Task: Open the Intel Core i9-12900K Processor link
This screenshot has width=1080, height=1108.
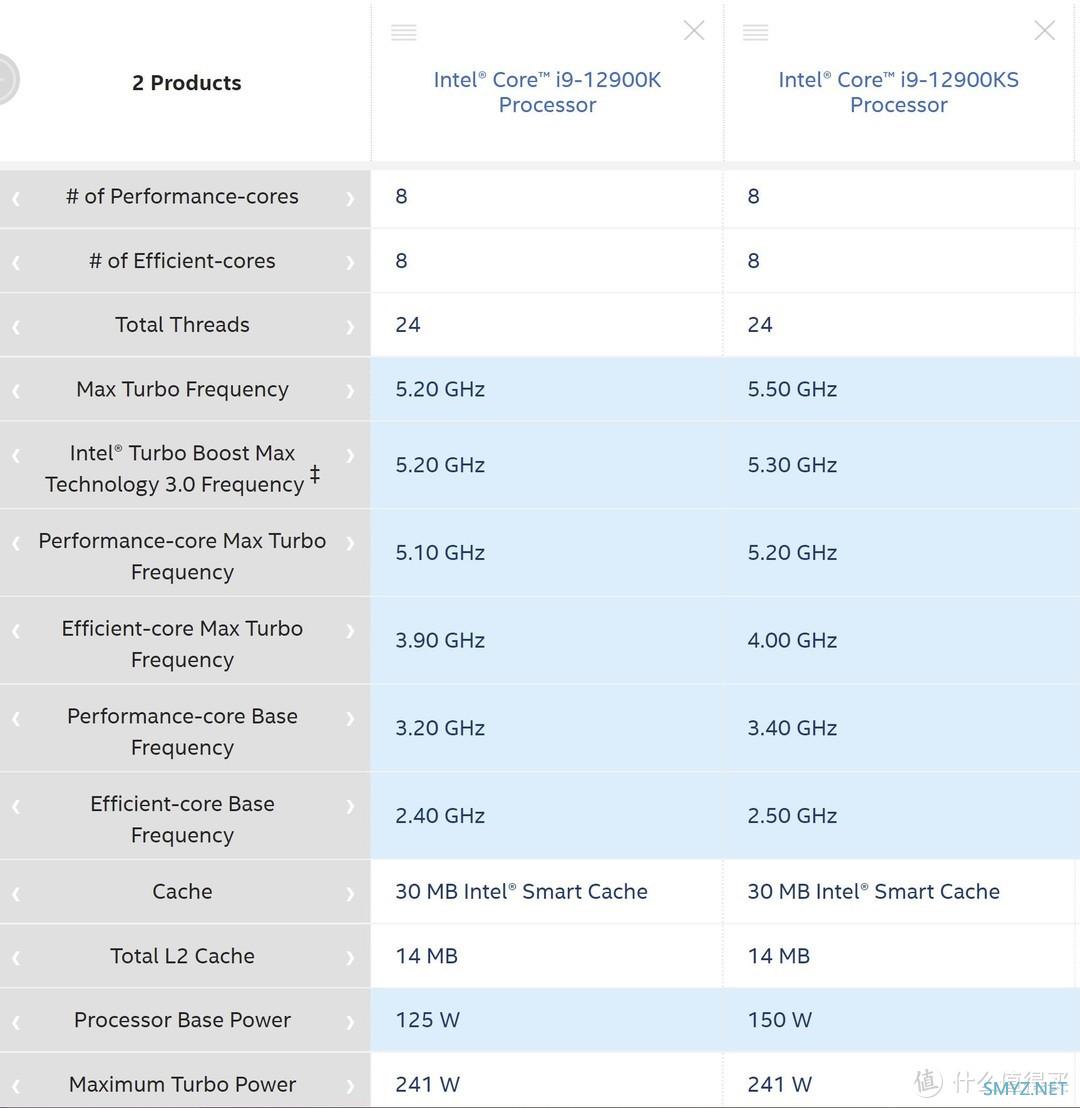Action: click(547, 92)
